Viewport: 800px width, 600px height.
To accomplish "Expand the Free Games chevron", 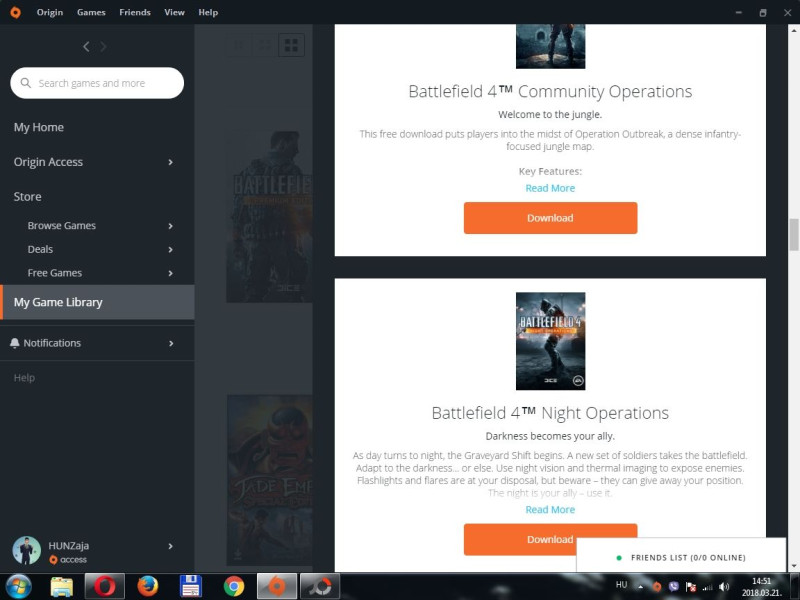I will (x=170, y=273).
